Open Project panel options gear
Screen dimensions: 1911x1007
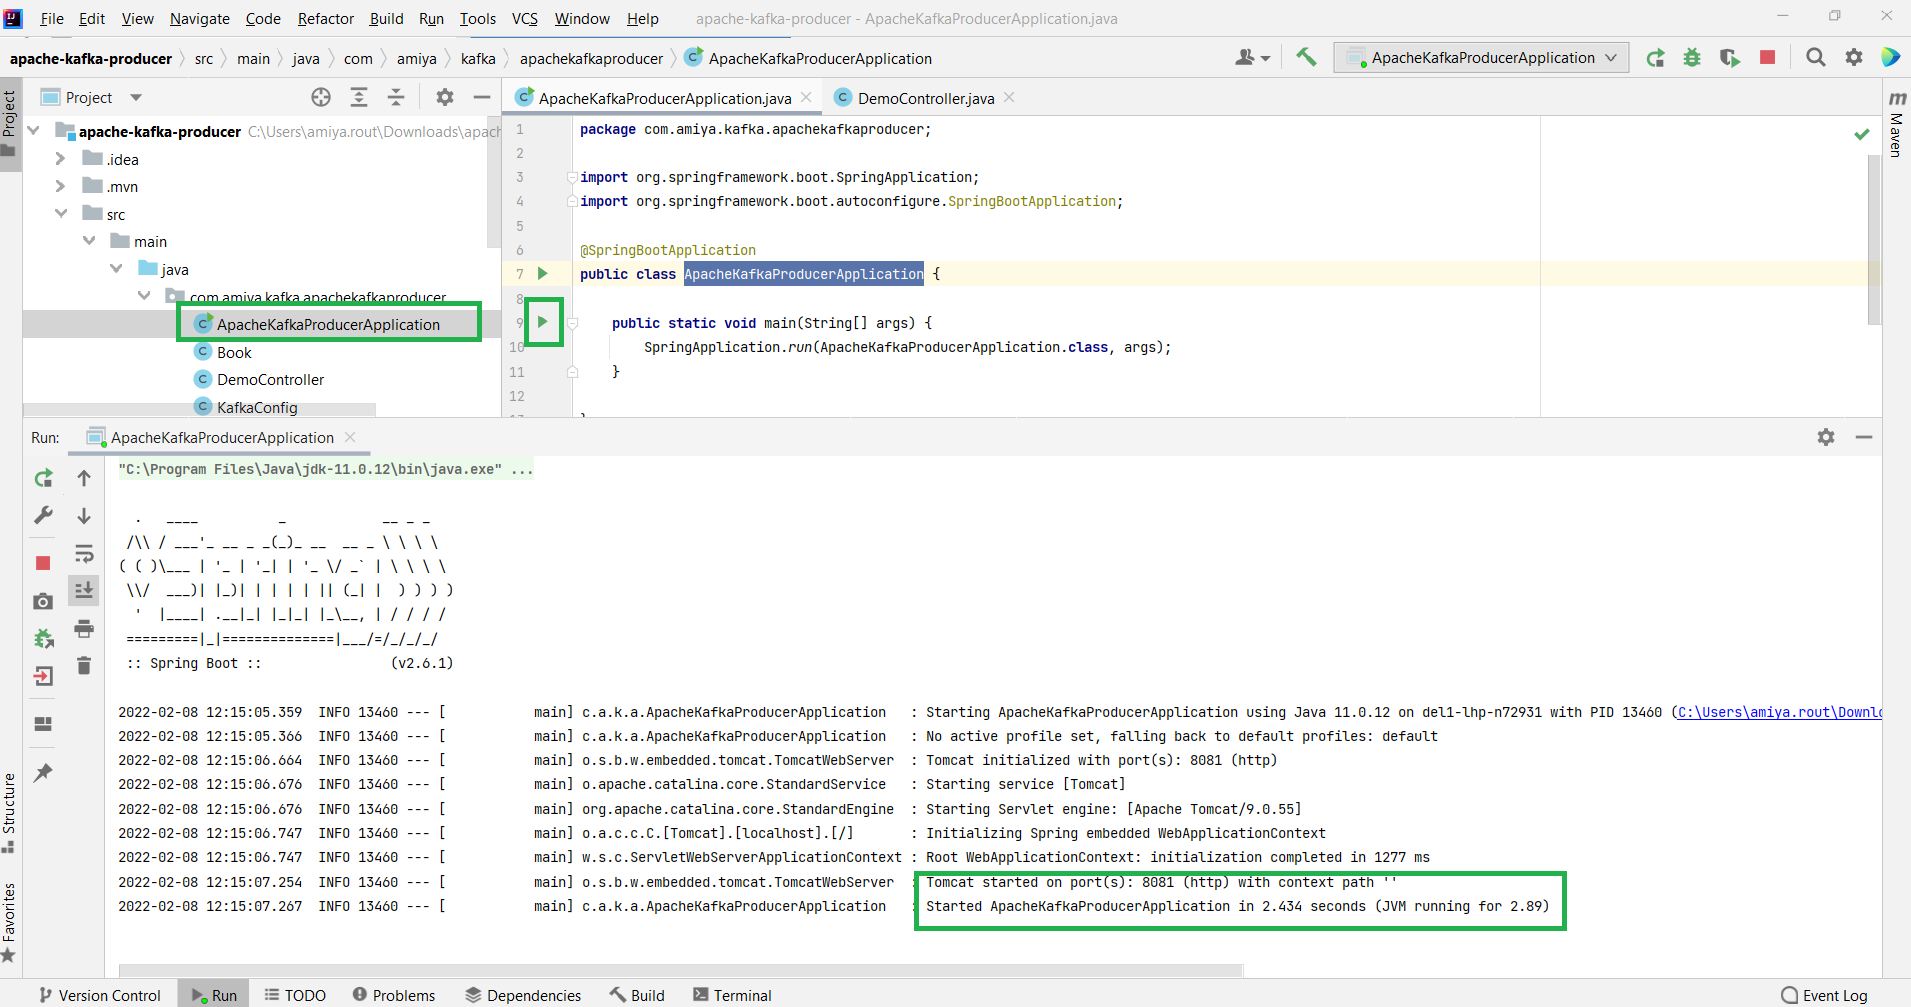coord(445,97)
